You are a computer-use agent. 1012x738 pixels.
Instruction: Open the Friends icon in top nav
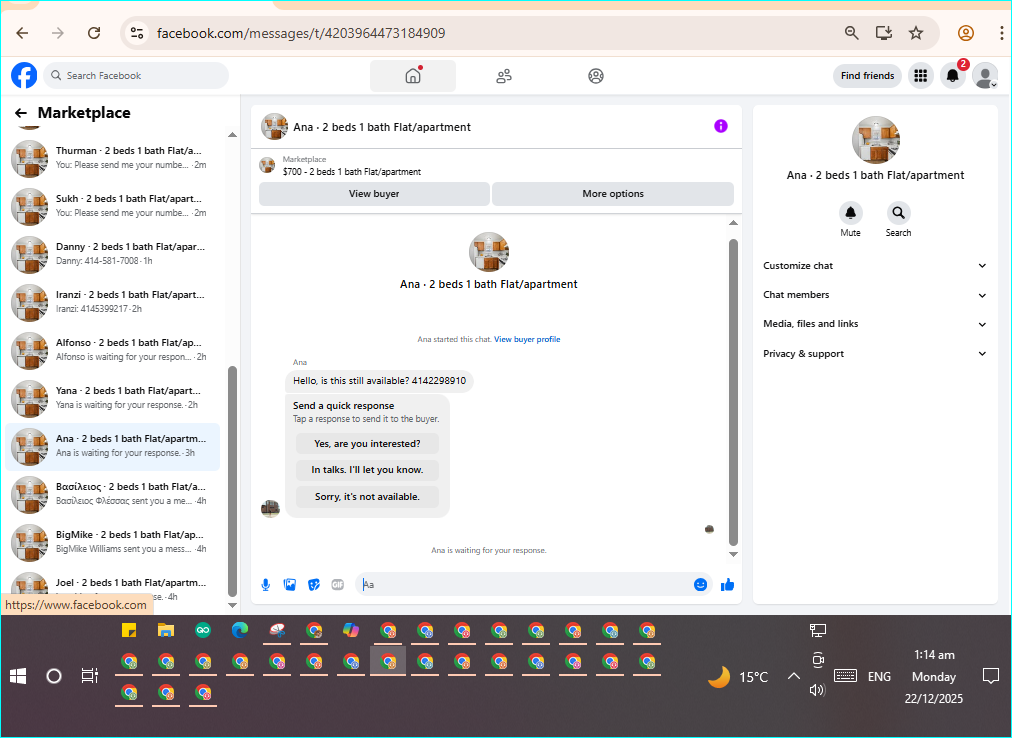[504, 76]
